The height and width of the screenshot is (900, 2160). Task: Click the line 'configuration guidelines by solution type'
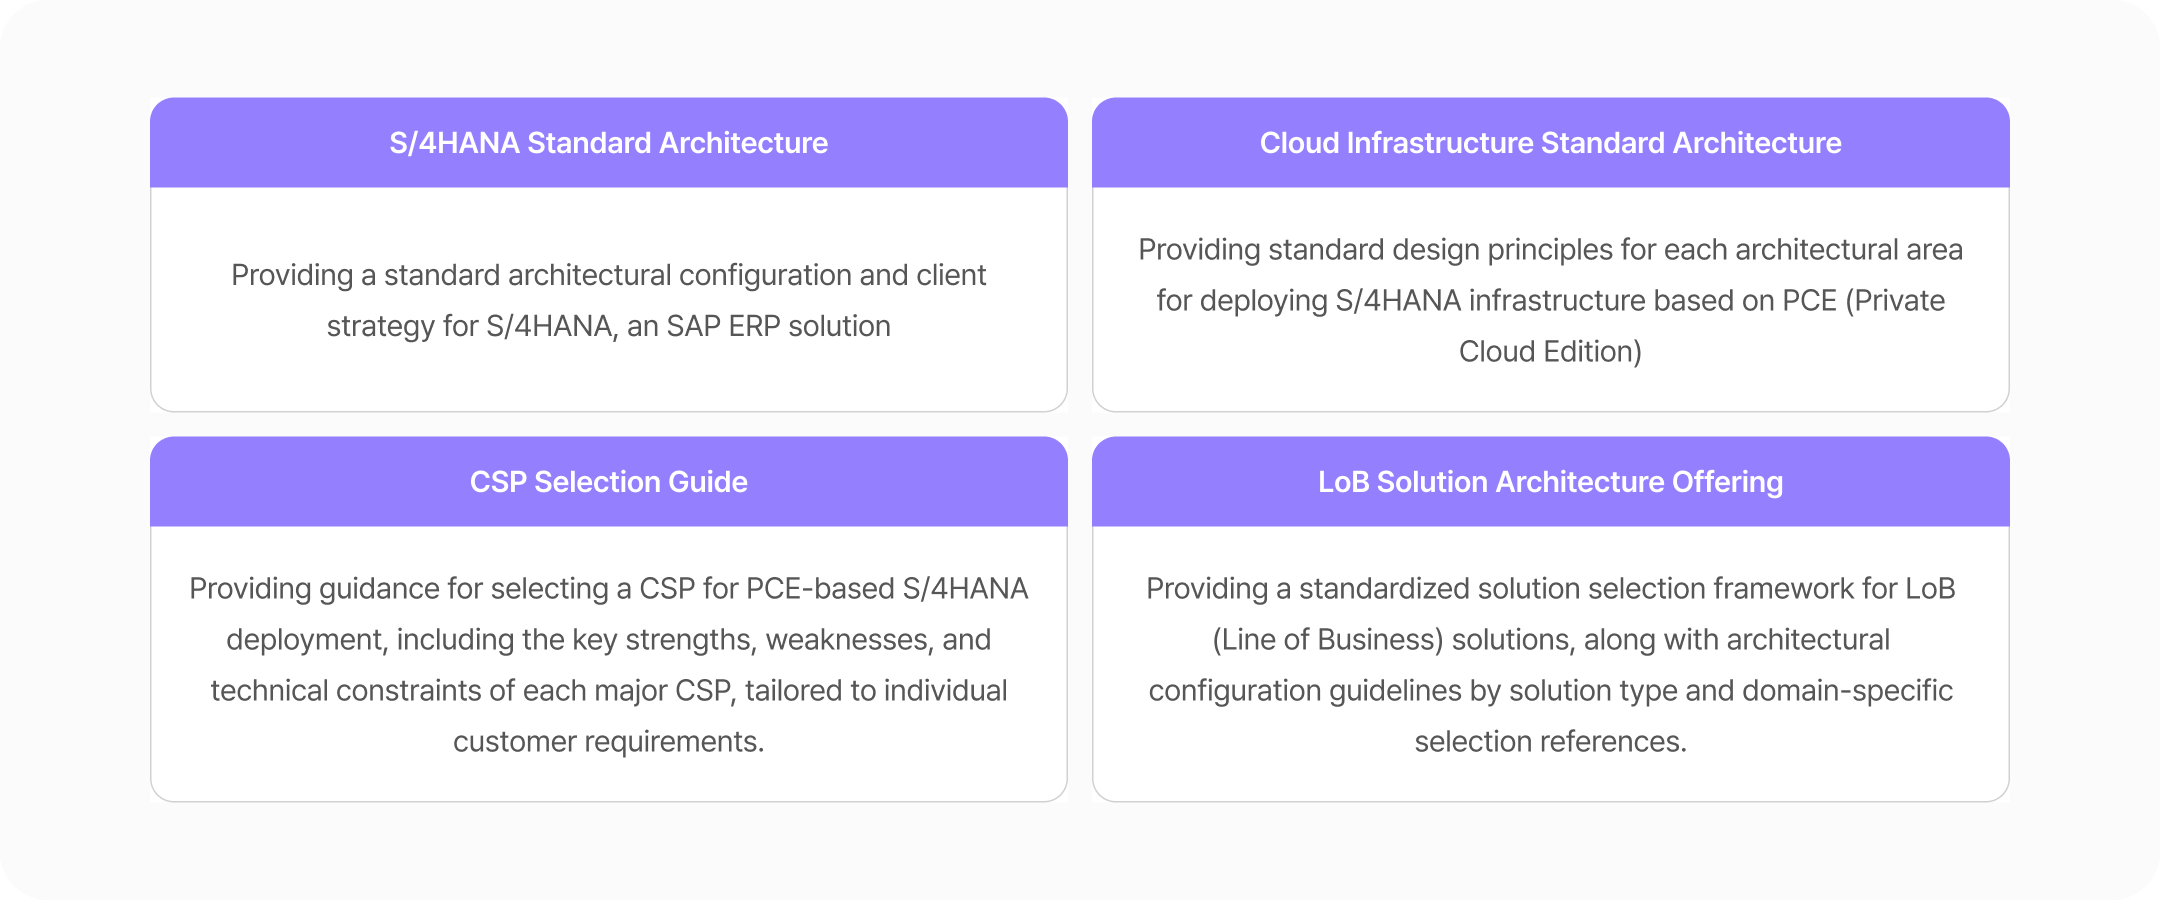1550,691
